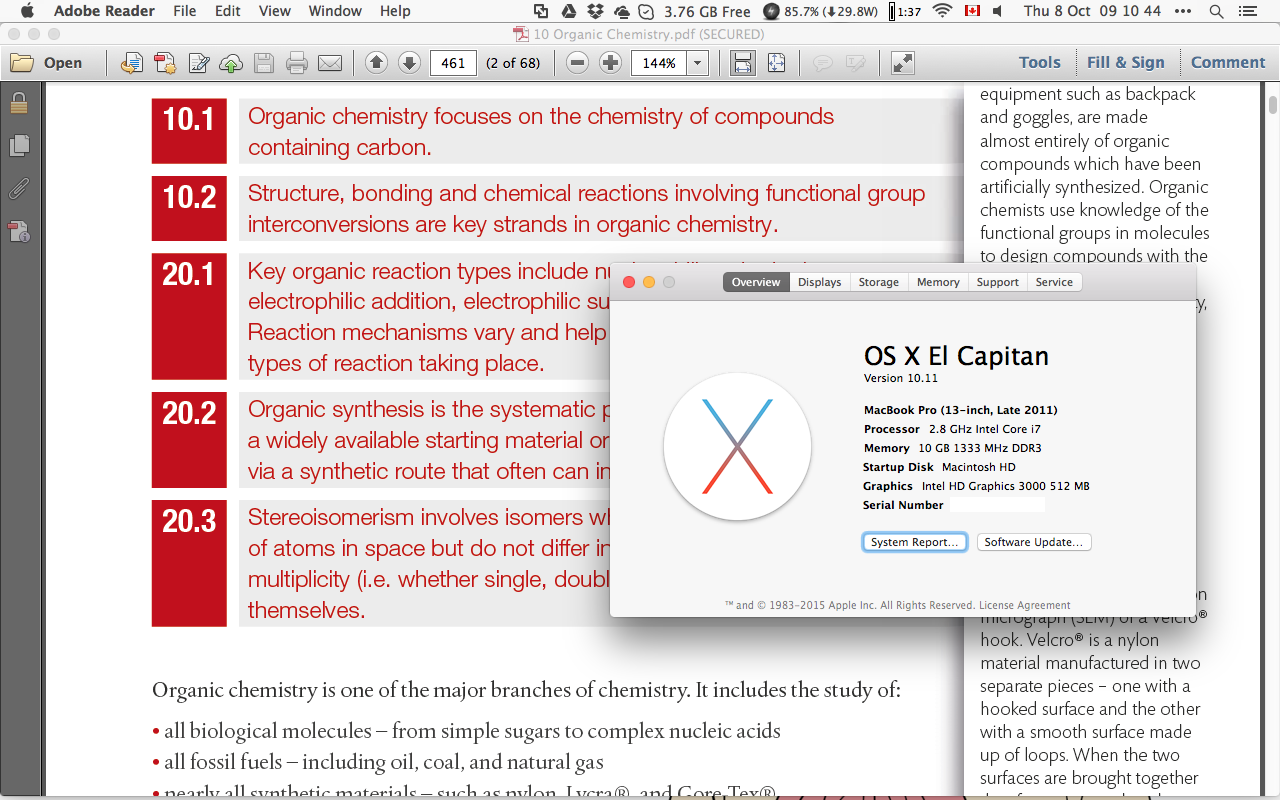Open the Adobe Reader application menu
Screen dimensions: 1280x800
(x=104, y=11)
